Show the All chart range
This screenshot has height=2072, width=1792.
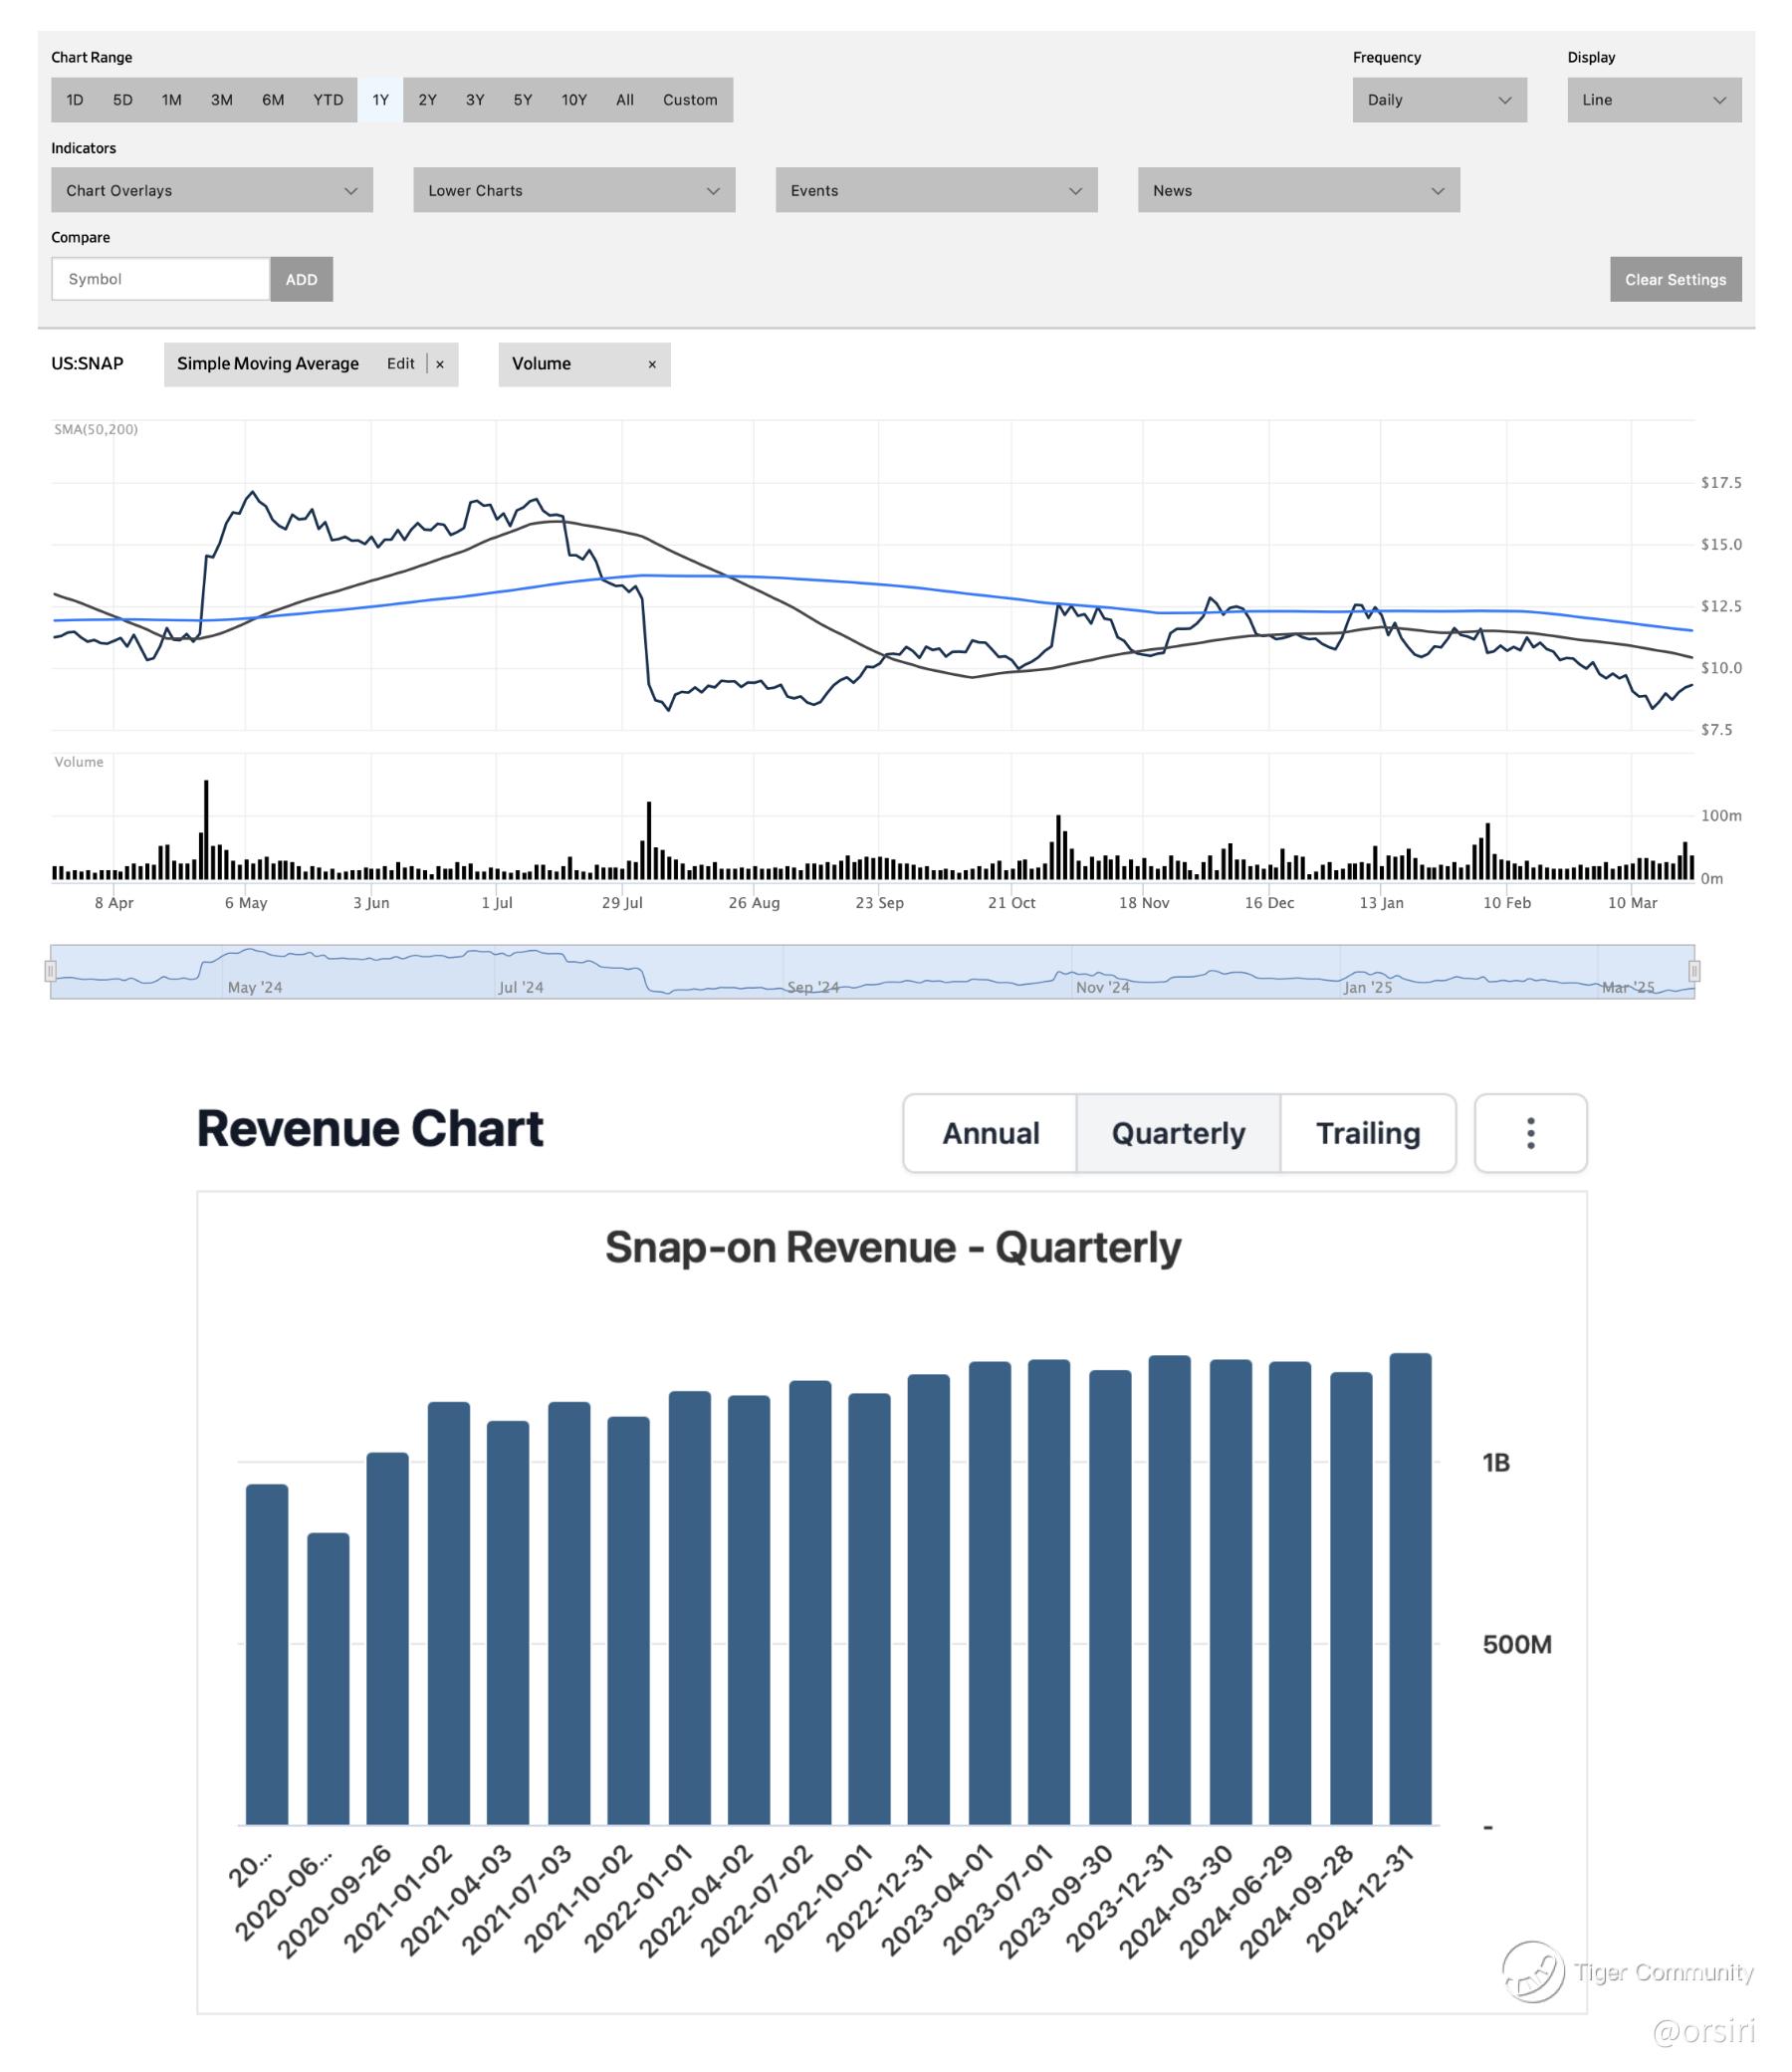[625, 100]
